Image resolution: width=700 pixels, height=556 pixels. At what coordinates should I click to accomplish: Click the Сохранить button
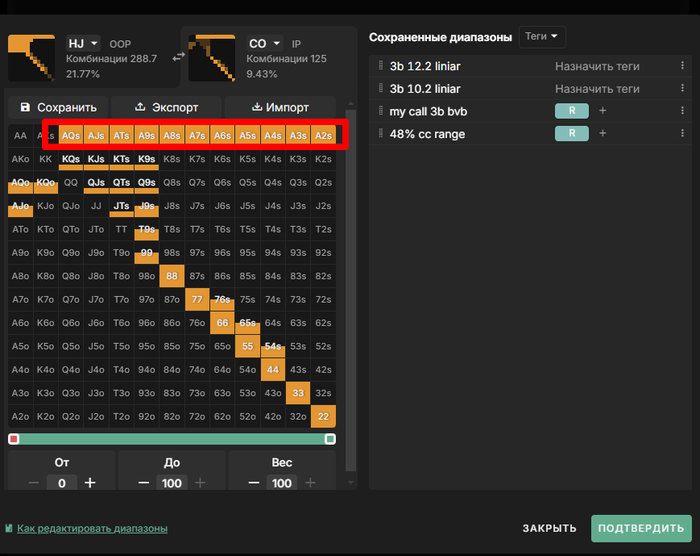coord(58,107)
